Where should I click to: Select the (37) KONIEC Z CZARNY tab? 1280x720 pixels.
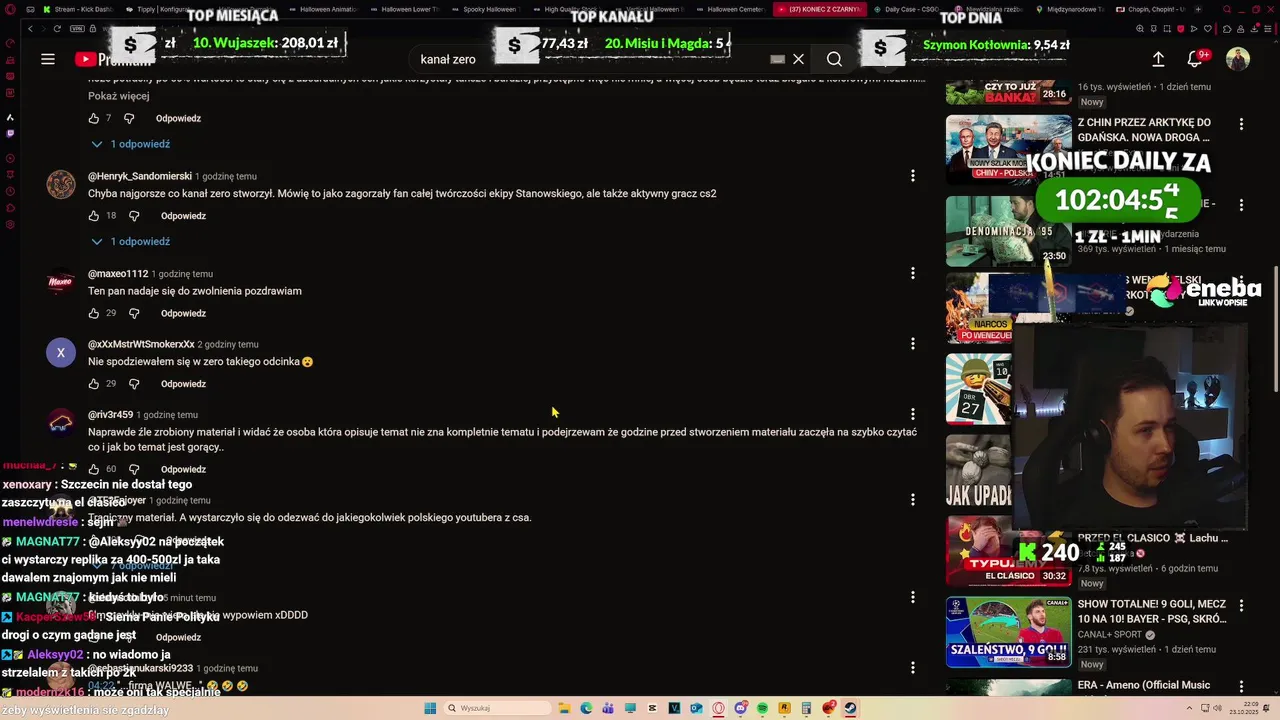point(819,9)
